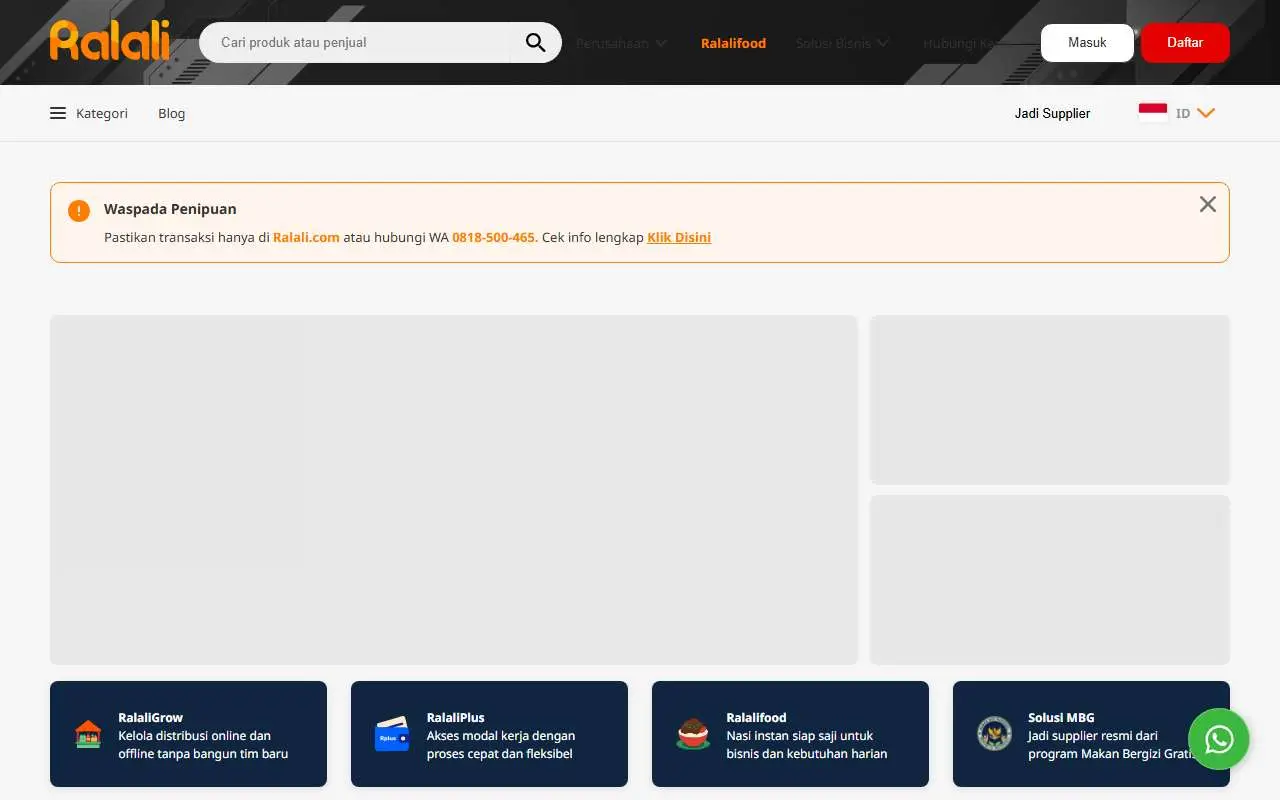The height and width of the screenshot is (800, 1280).
Task: Open the Solusi MBG card title
Action: click(x=1061, y=717)
